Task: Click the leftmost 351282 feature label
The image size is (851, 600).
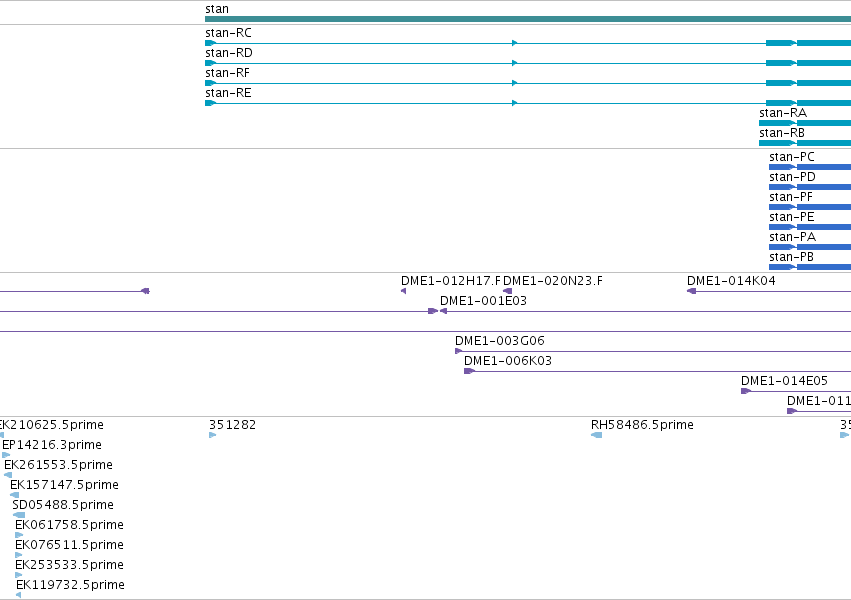Action: [x=232, y=425]
